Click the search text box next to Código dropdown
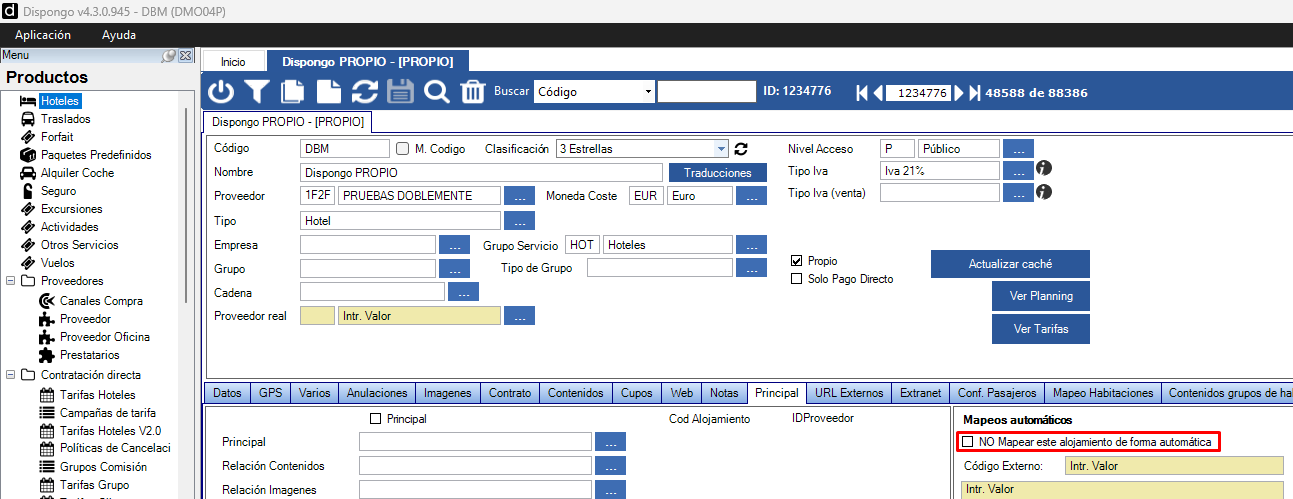The height and width of the screenshot is (499, 1293). [707, 92]
